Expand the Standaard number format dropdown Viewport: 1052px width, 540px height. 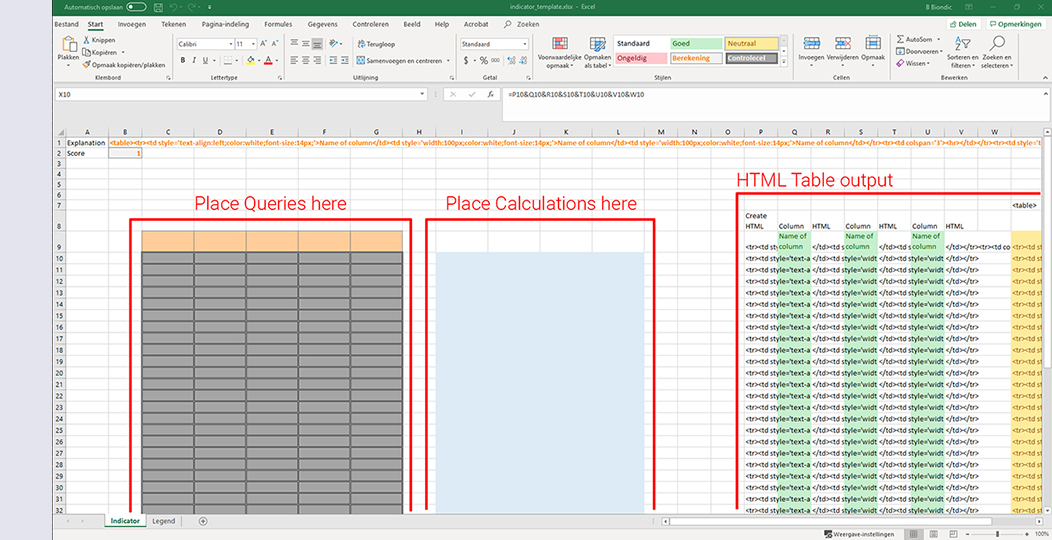coord(525,44)
